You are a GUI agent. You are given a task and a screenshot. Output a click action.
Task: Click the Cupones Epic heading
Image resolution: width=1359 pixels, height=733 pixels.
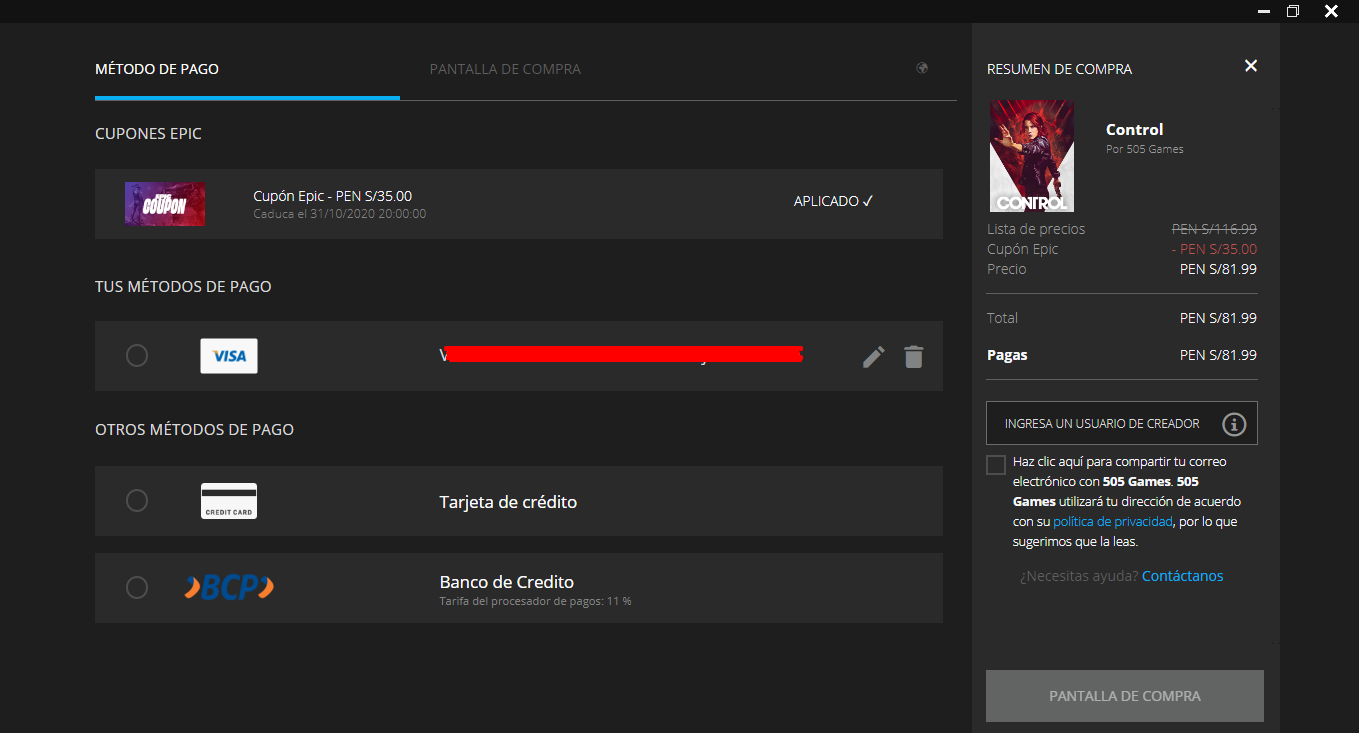[x=148, y=133]
